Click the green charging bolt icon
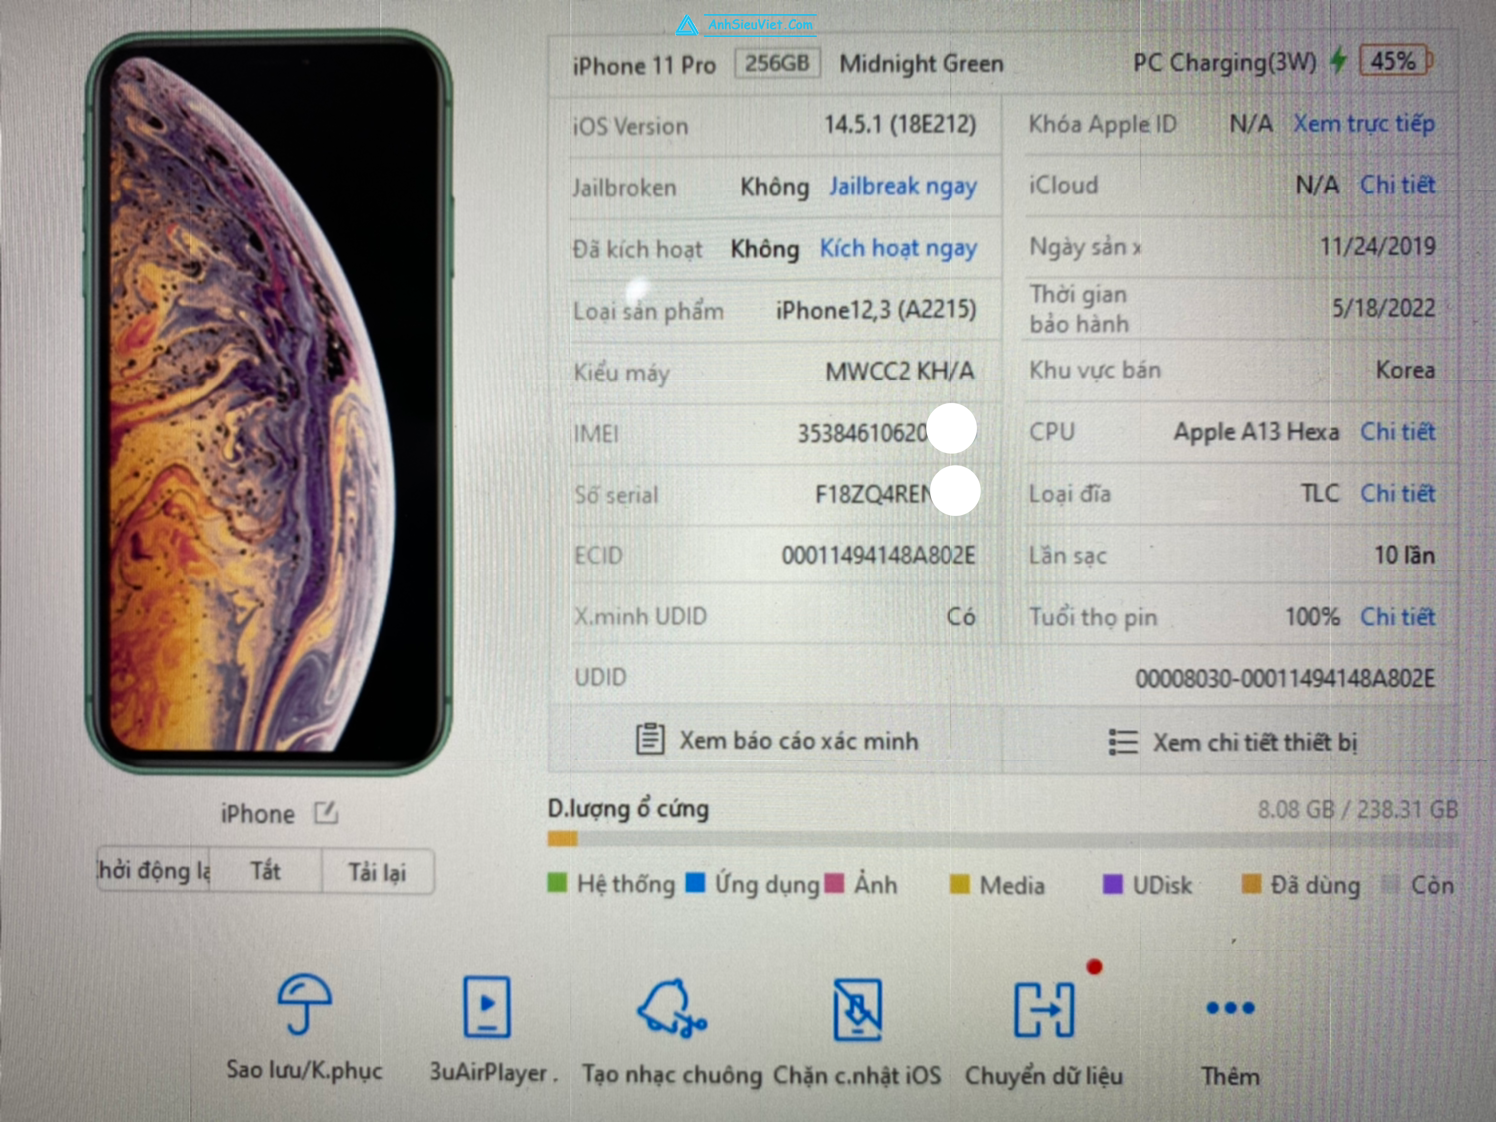The width and height of the screenshot is (1496, 1122). [x=1338, y=61]
